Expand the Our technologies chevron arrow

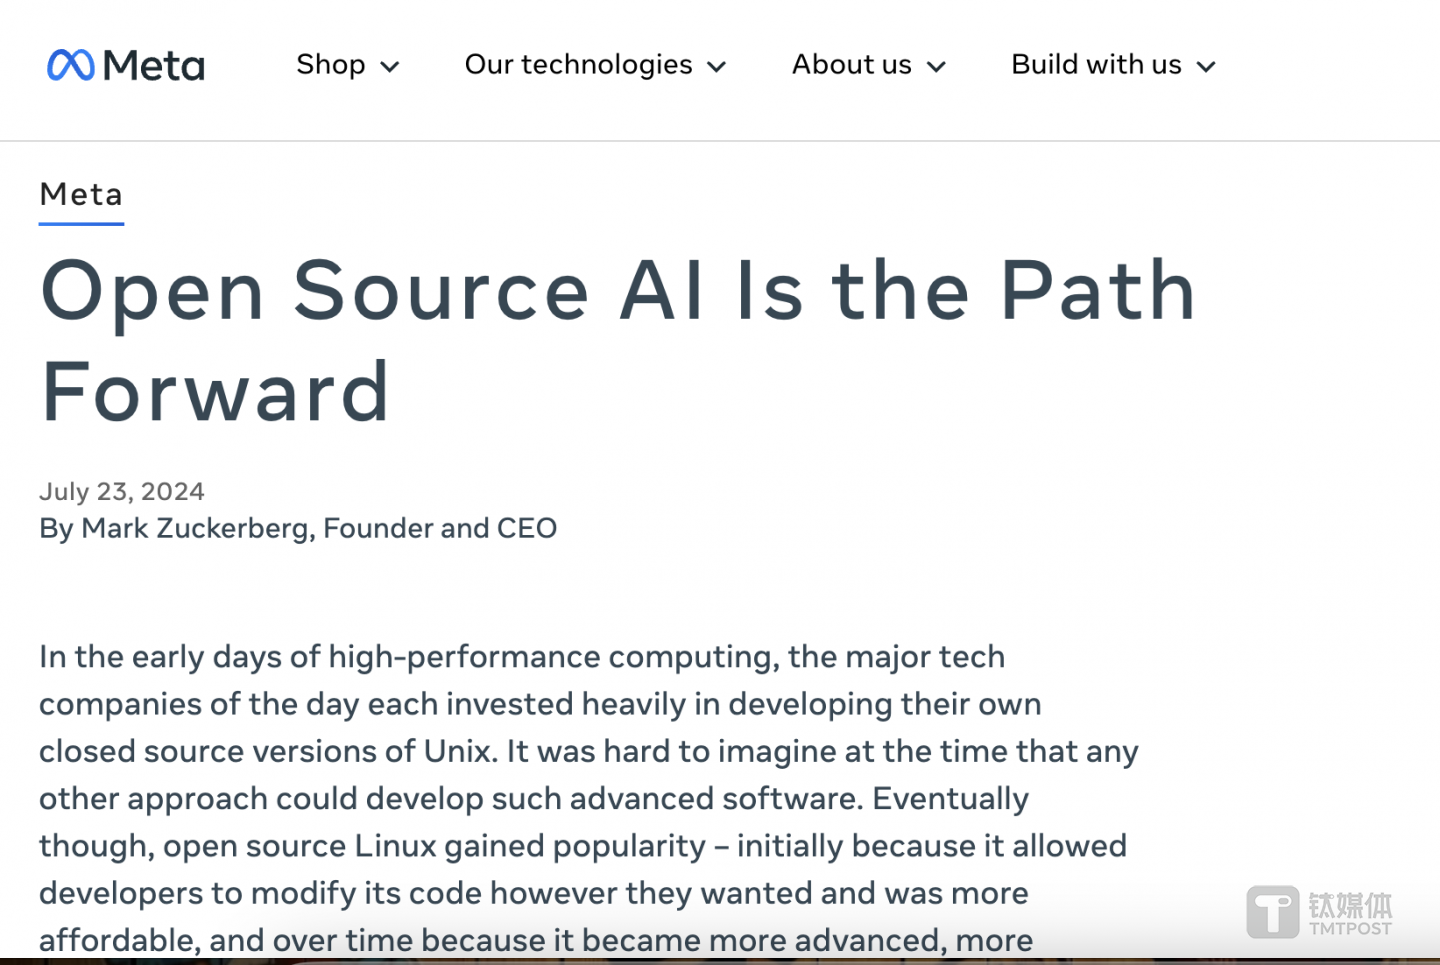coord(717,67)
